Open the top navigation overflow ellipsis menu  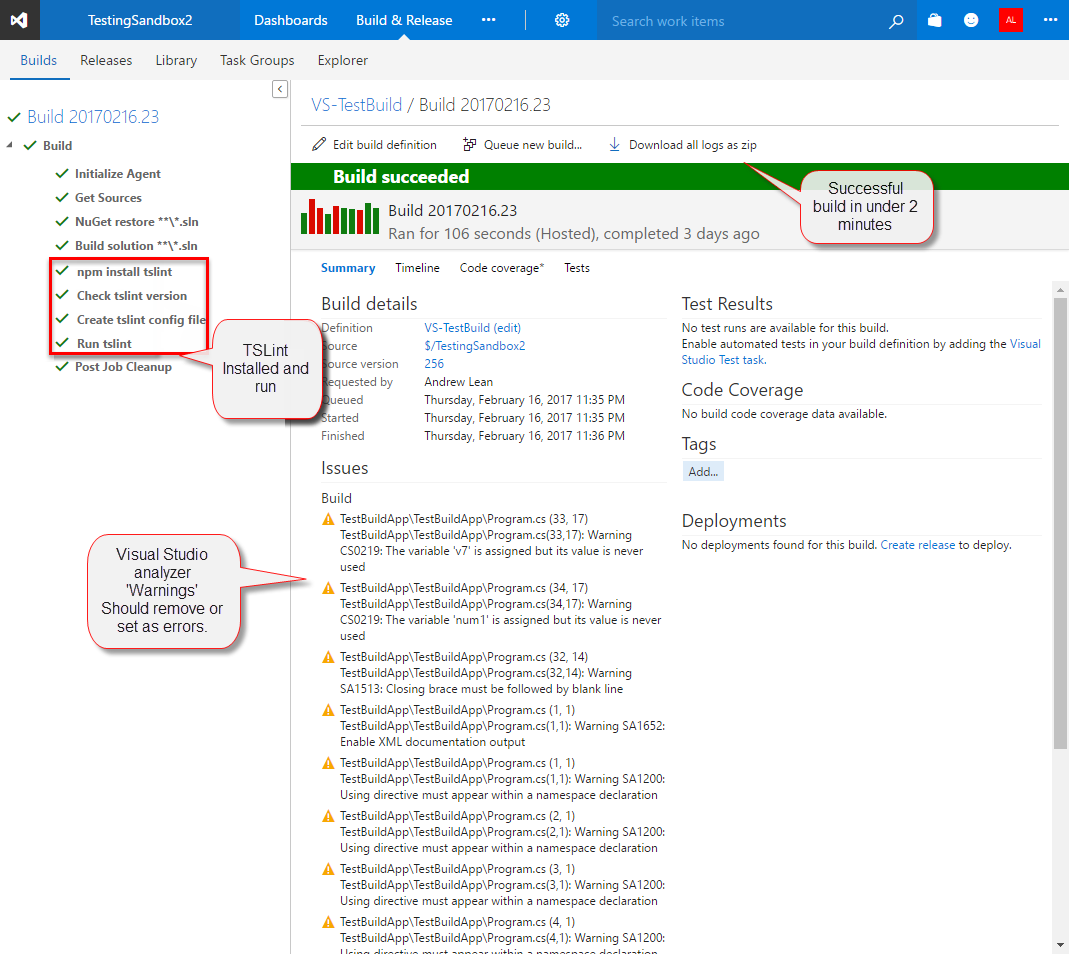pyautogui.click(x=488, y=20)
